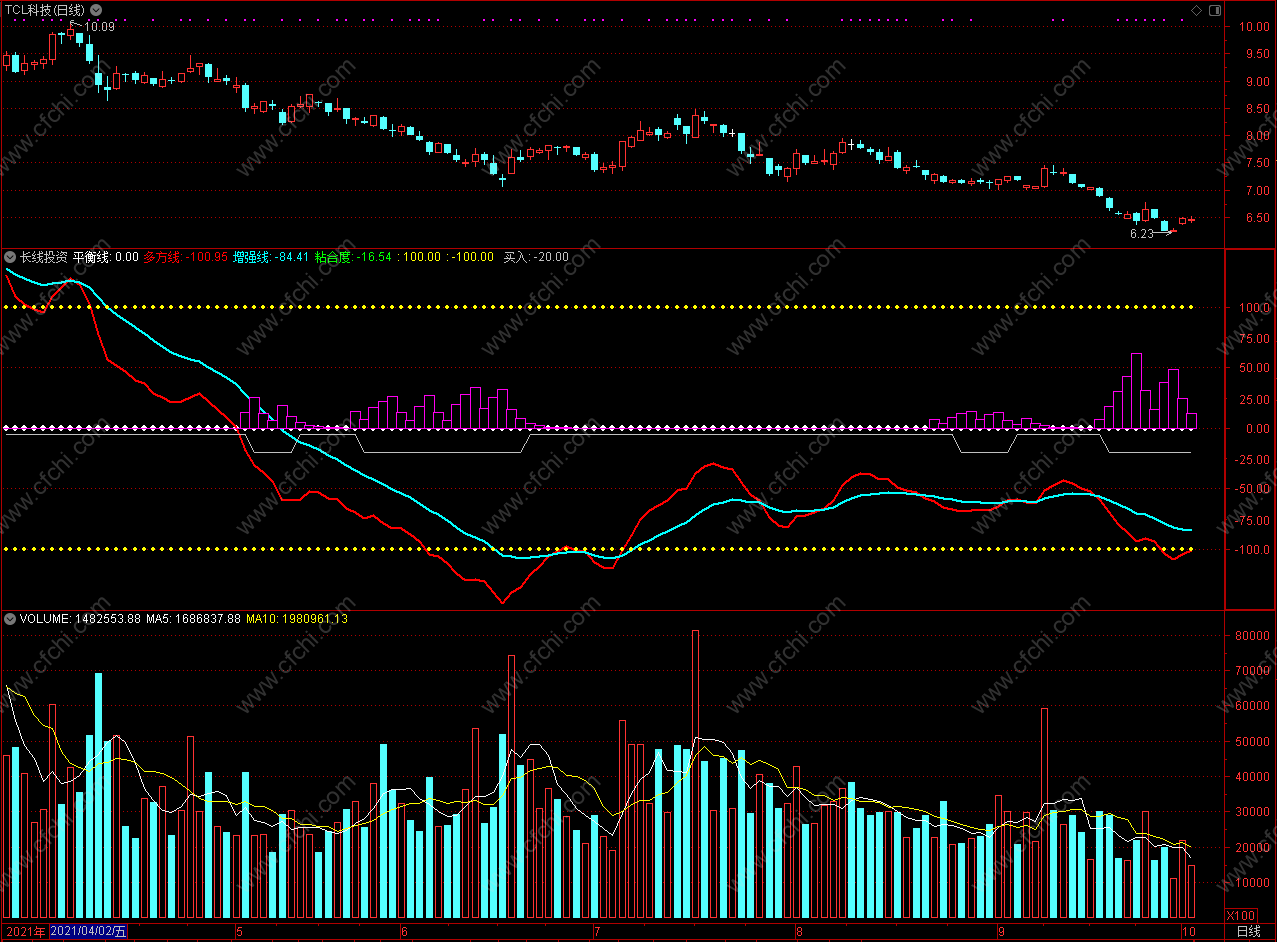The width and height of the screenshot is (1277, 942).
Task: Click the 80000 volume axis label
Action: [1253, 636]
